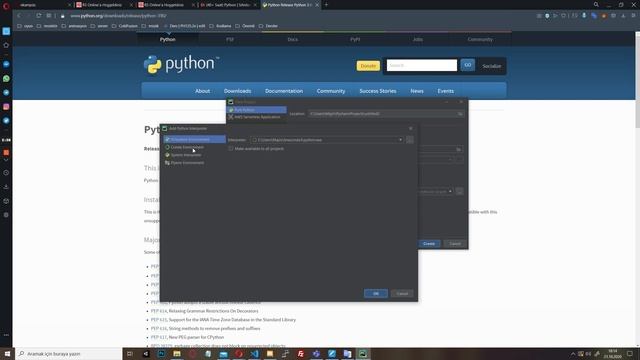Click the Python logo
Screen dimensions: 640x360
182,64
